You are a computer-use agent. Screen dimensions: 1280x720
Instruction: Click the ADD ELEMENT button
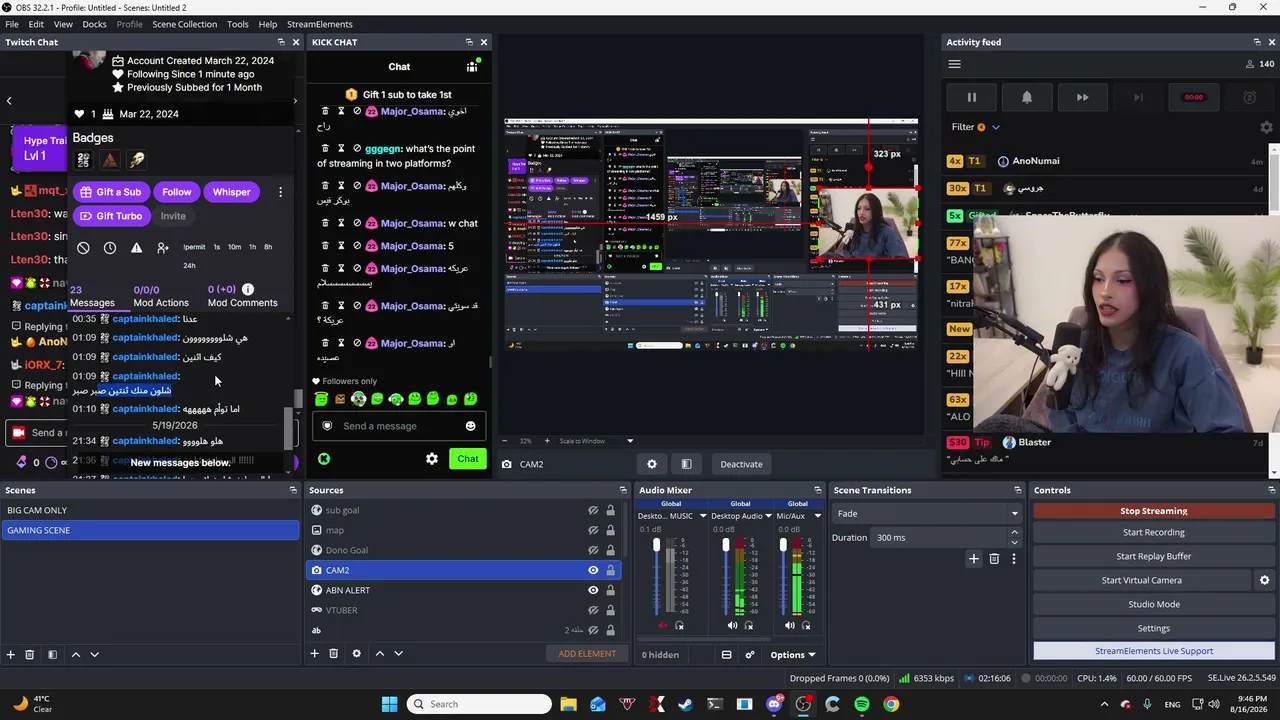point(587,654)
